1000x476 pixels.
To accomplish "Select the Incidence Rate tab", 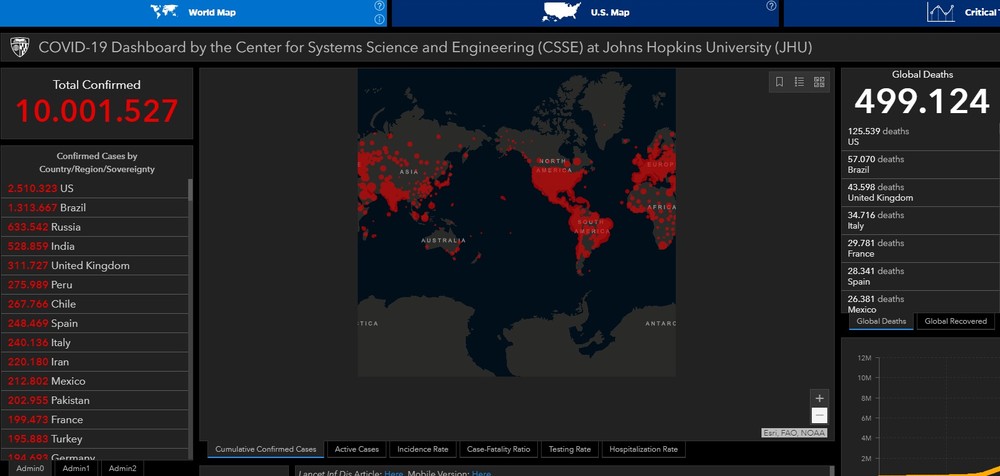I will point(422,449).
